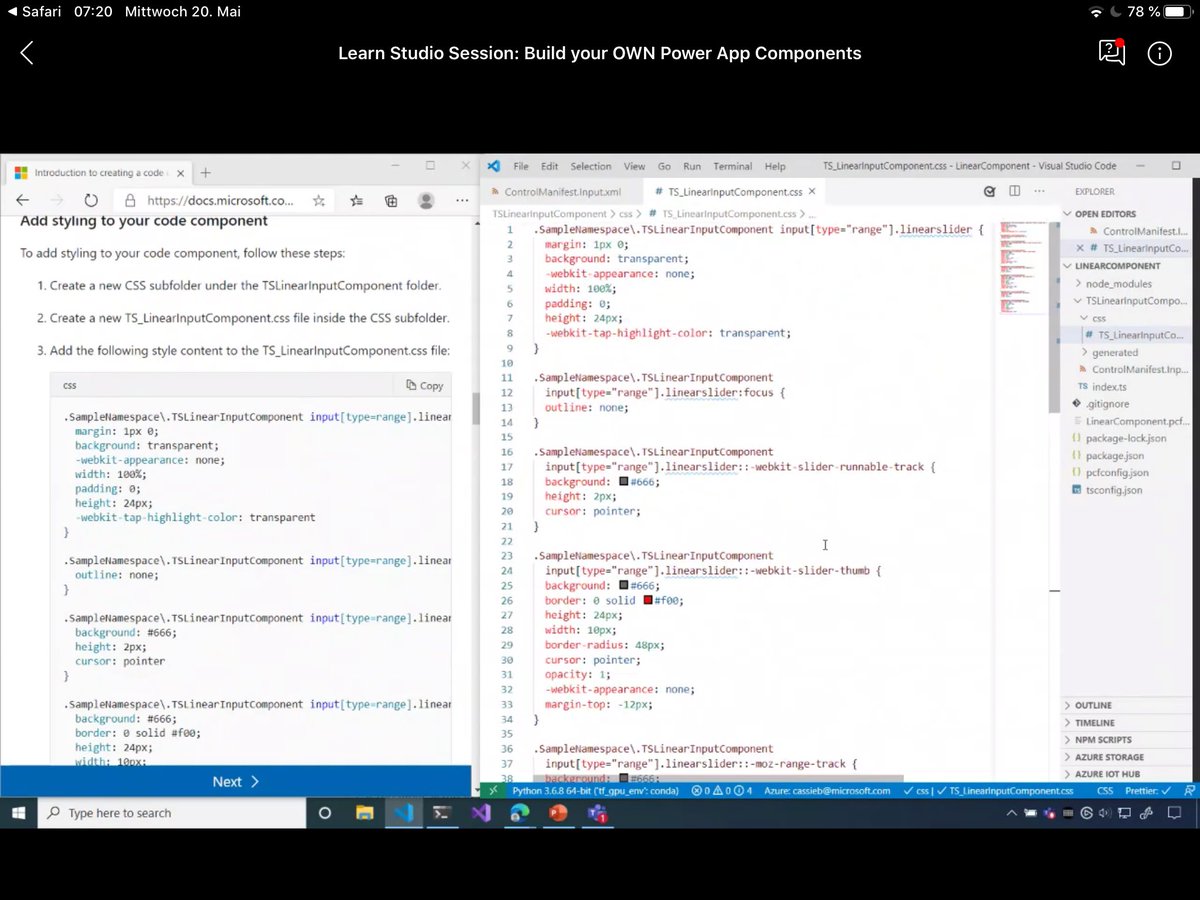Open Microsoft Edge on the taskbar
The height and width of the screenshot is (900, 1200).
click(520, 813)
